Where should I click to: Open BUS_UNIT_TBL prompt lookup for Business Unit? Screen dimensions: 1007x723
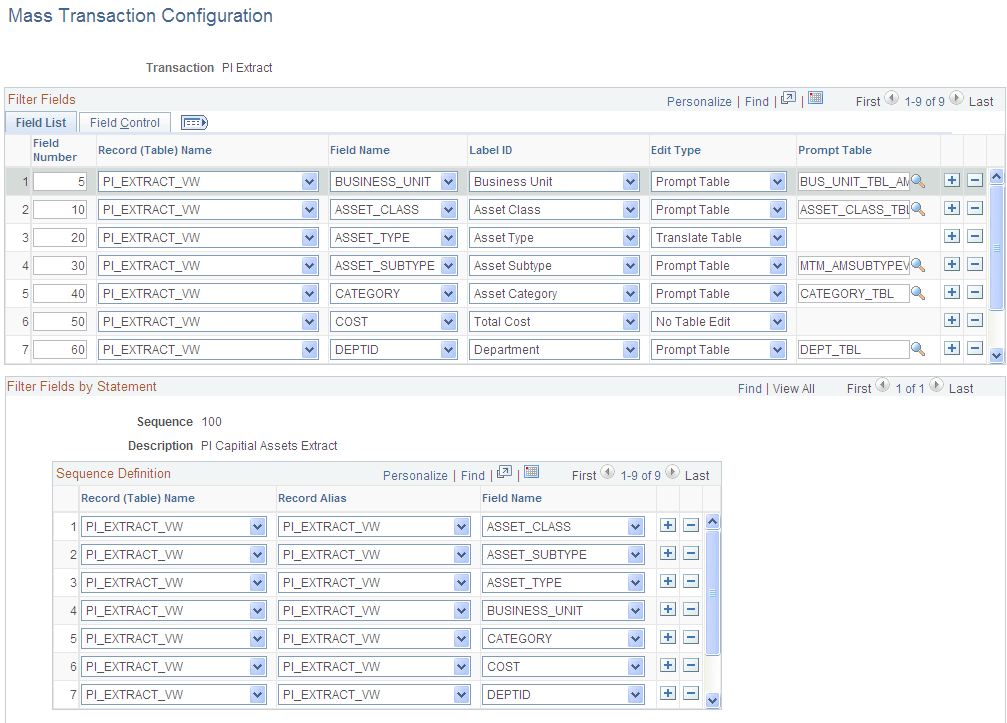click(x=919, y=181)
